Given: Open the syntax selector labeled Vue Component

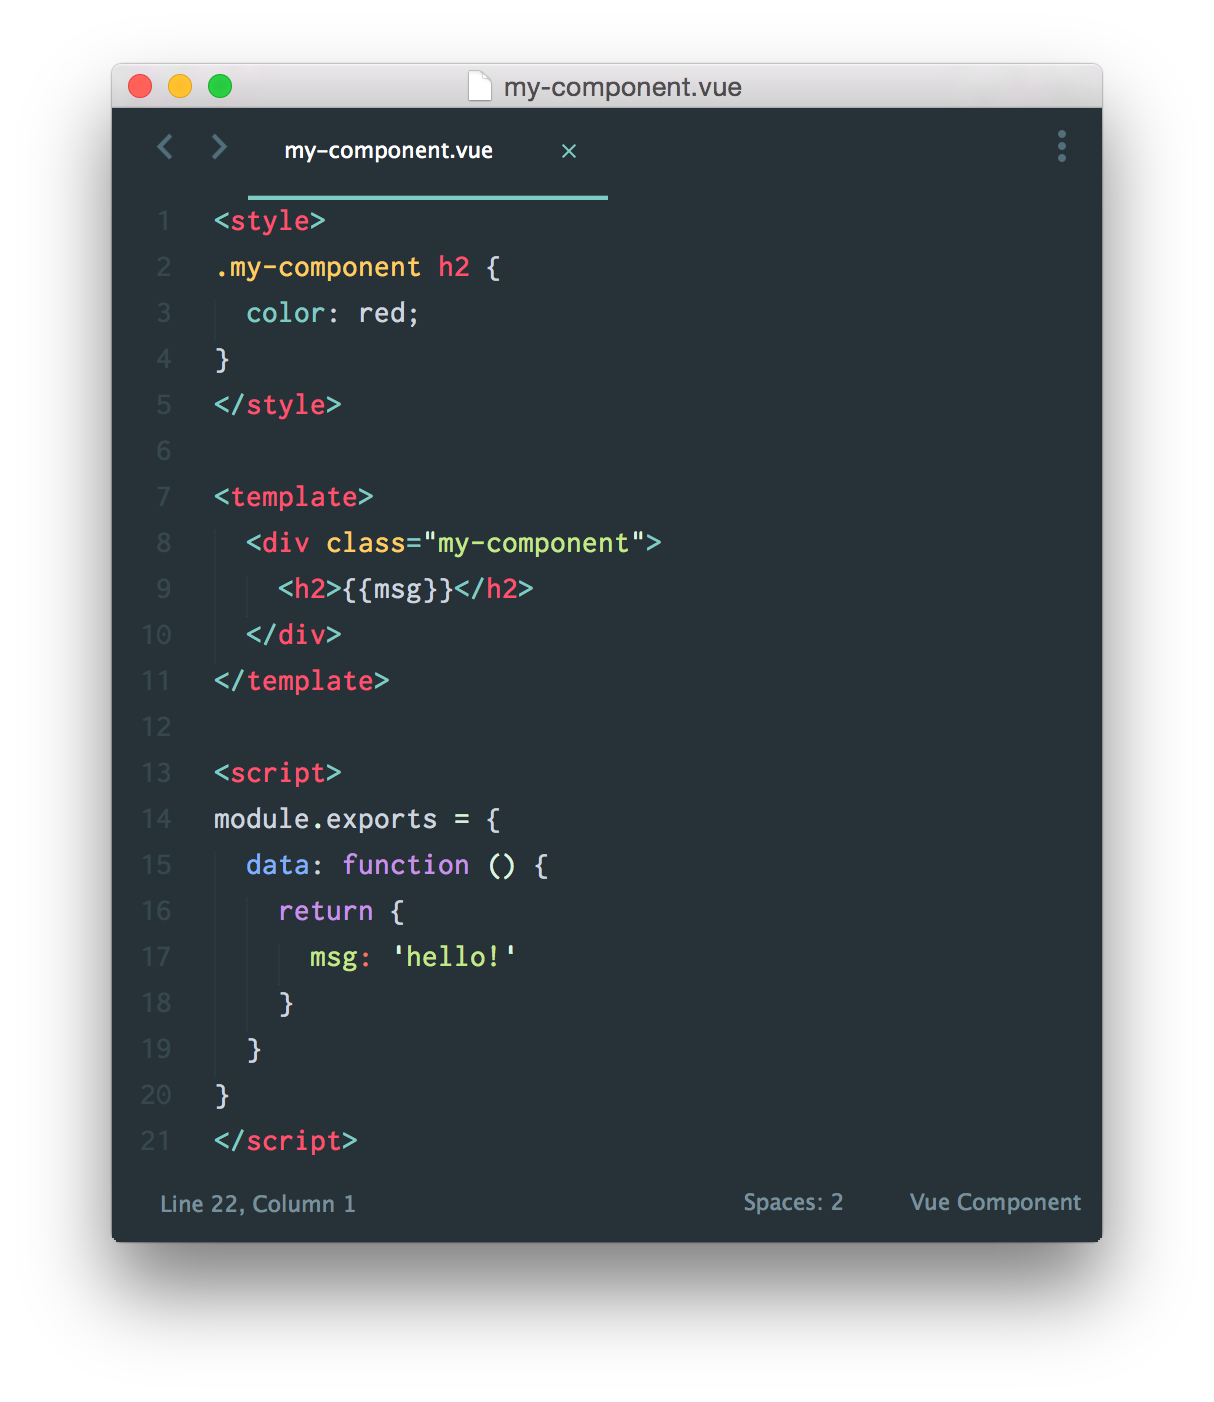Looking at the screenshot, I should click(994, 1202).
